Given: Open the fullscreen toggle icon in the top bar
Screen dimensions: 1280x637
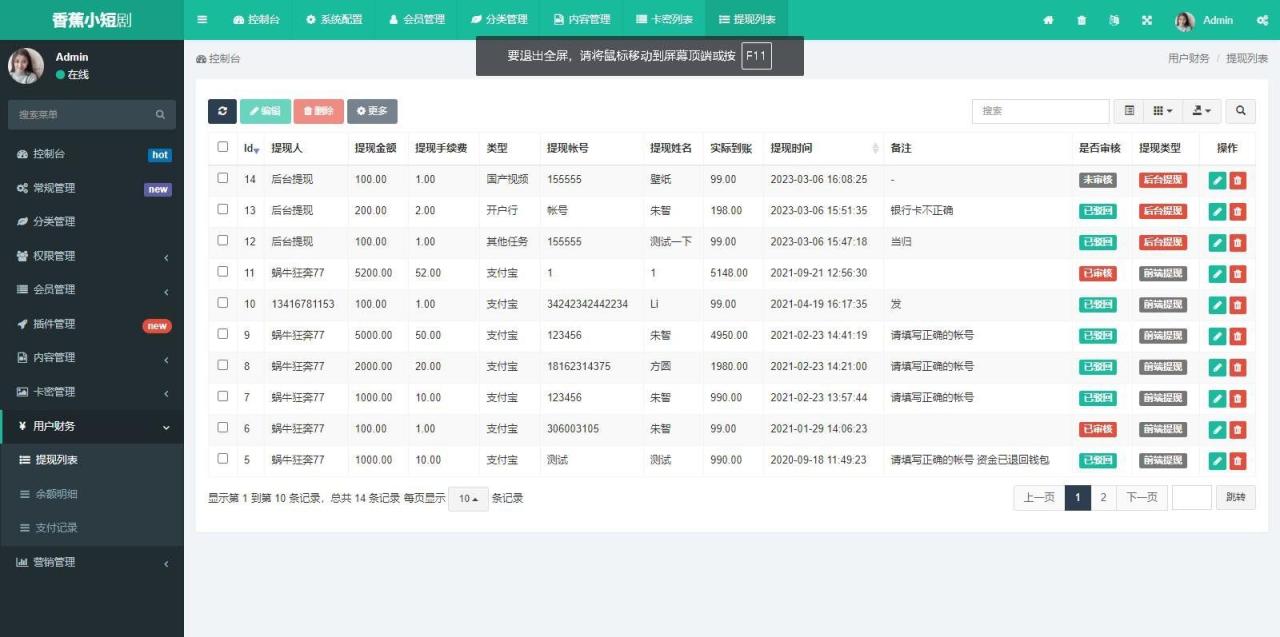Looking at the screenshot, I should coord(1147,19).
